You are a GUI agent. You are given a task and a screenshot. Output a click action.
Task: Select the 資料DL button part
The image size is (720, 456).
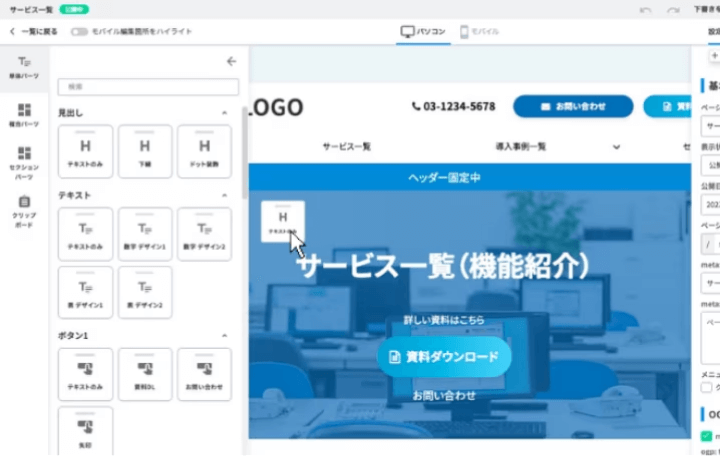tap(144, 374)
